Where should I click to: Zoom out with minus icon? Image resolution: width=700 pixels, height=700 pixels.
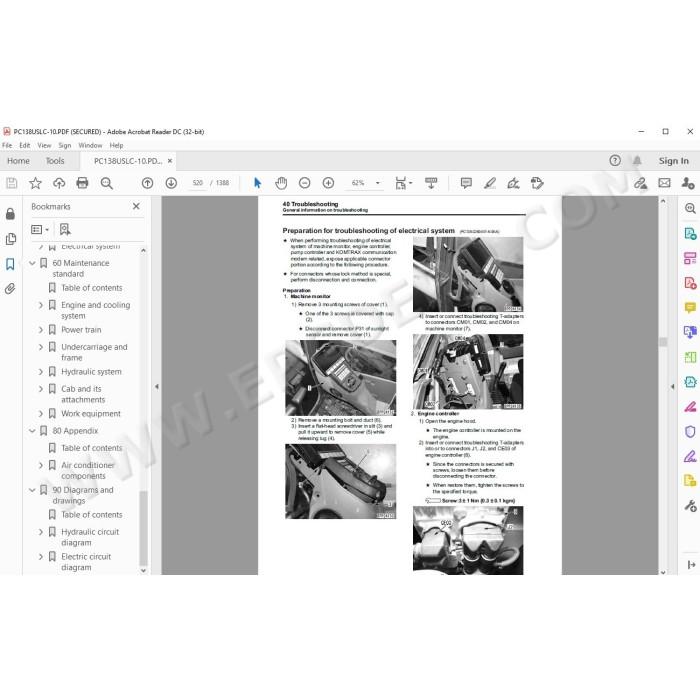304,183
